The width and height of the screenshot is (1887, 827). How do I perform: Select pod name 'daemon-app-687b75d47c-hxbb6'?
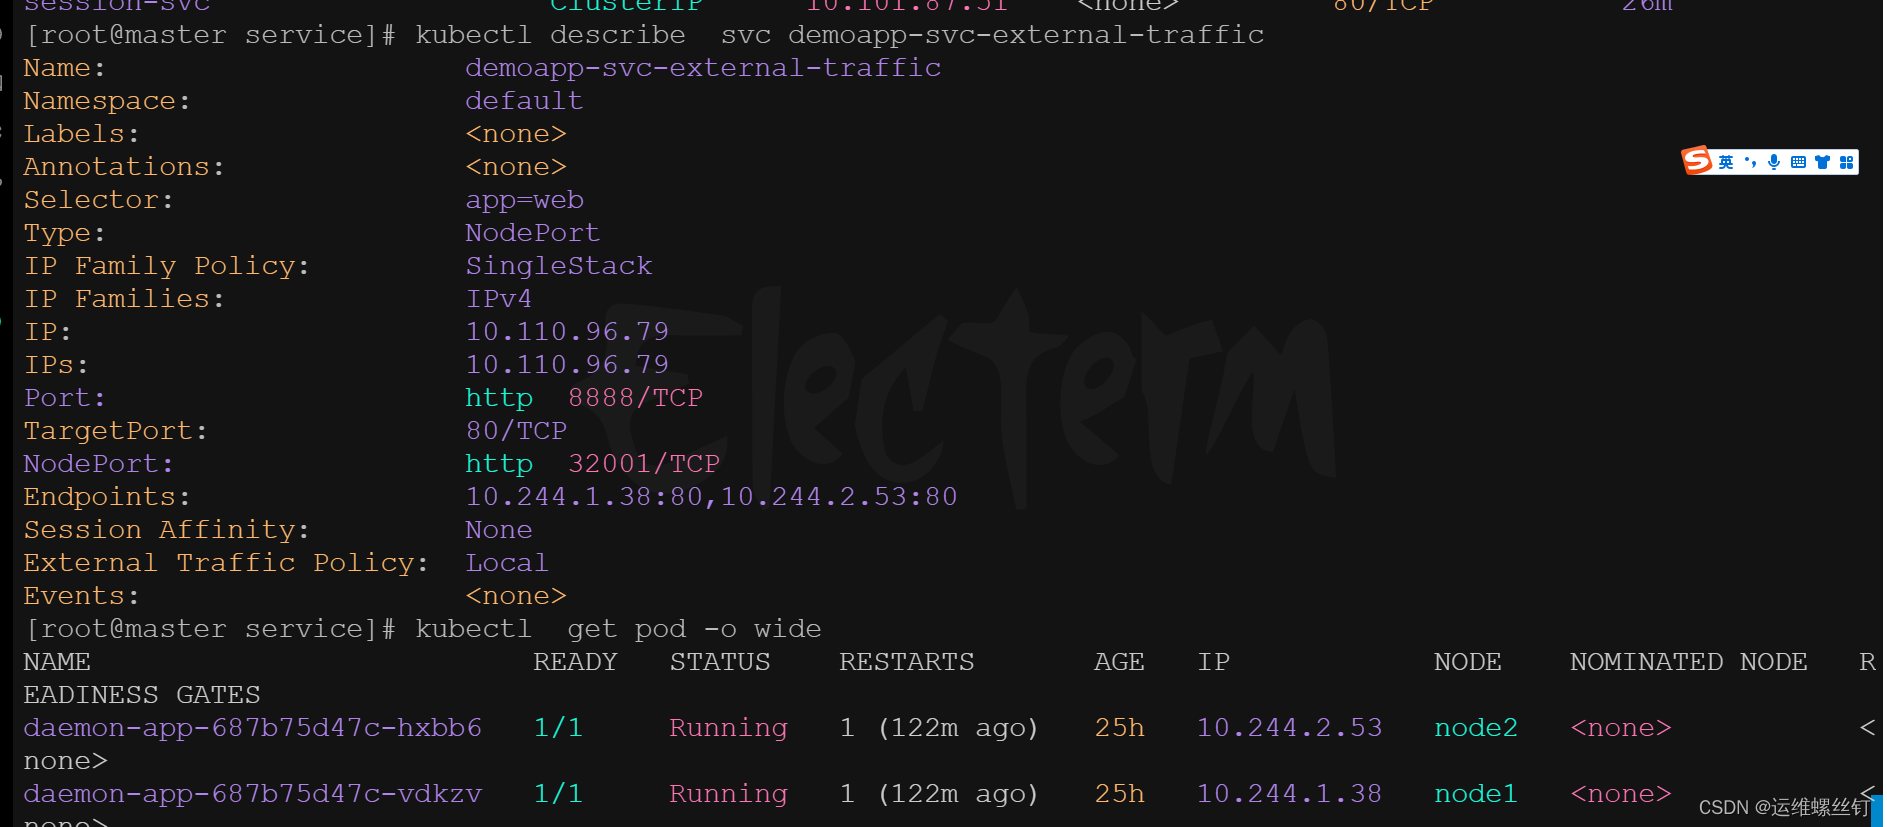pos(252,728)
